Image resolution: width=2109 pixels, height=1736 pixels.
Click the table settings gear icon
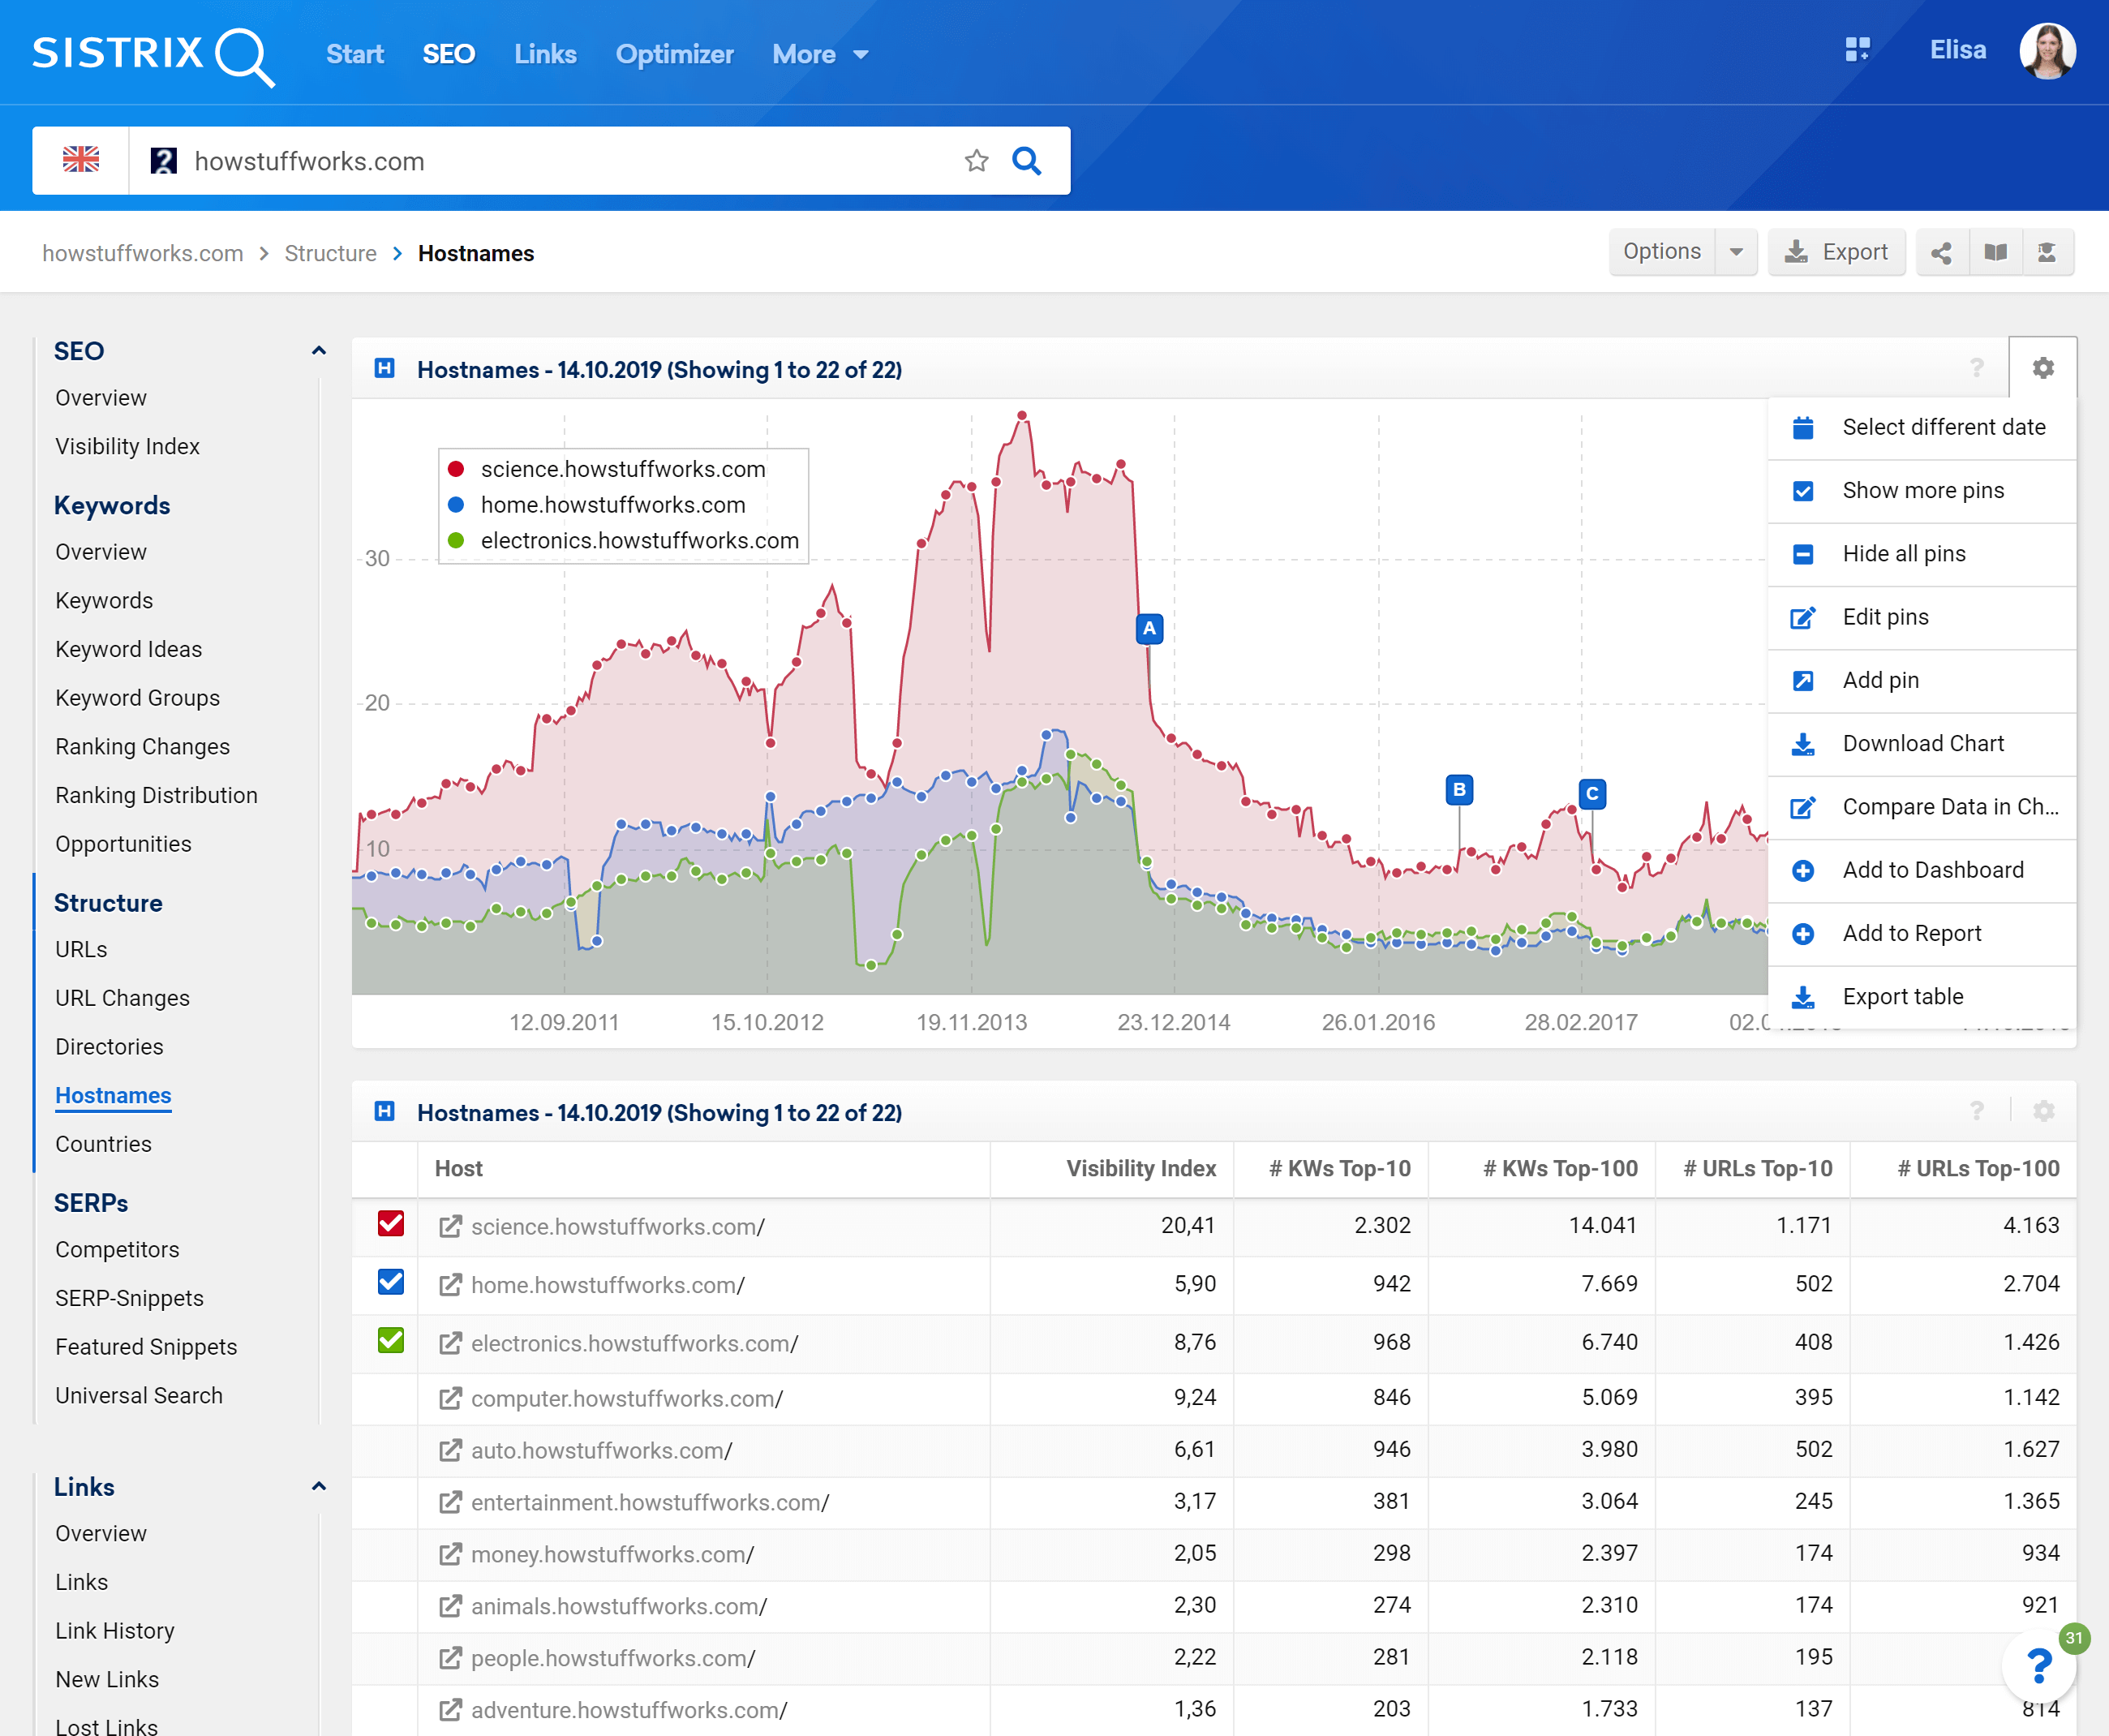(x=2043, y=1111)
